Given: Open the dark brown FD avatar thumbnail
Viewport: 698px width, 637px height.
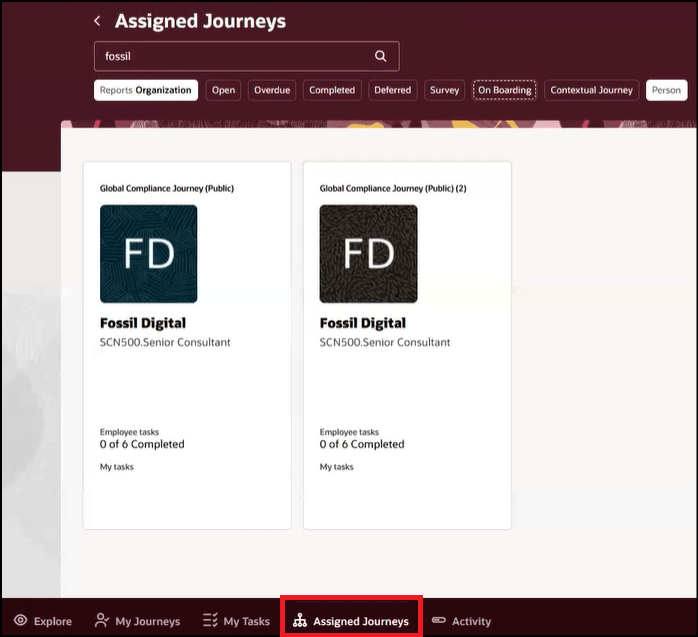Looking at the screenshot, I should click(x=369, y=254).
